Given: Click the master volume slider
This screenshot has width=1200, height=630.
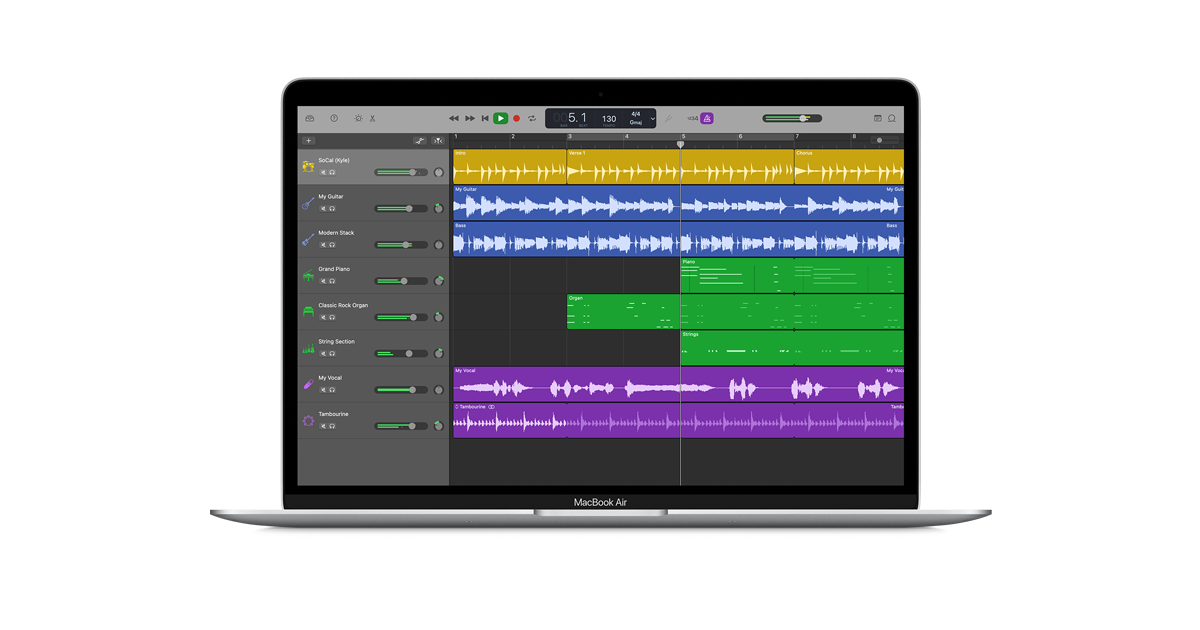Looking at the screenshot, I should 792,118.
